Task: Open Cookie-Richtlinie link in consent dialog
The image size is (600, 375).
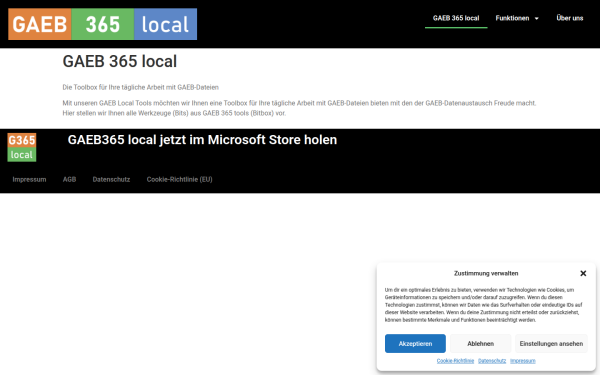Action: pyautogui.click(x=455, y=361)
